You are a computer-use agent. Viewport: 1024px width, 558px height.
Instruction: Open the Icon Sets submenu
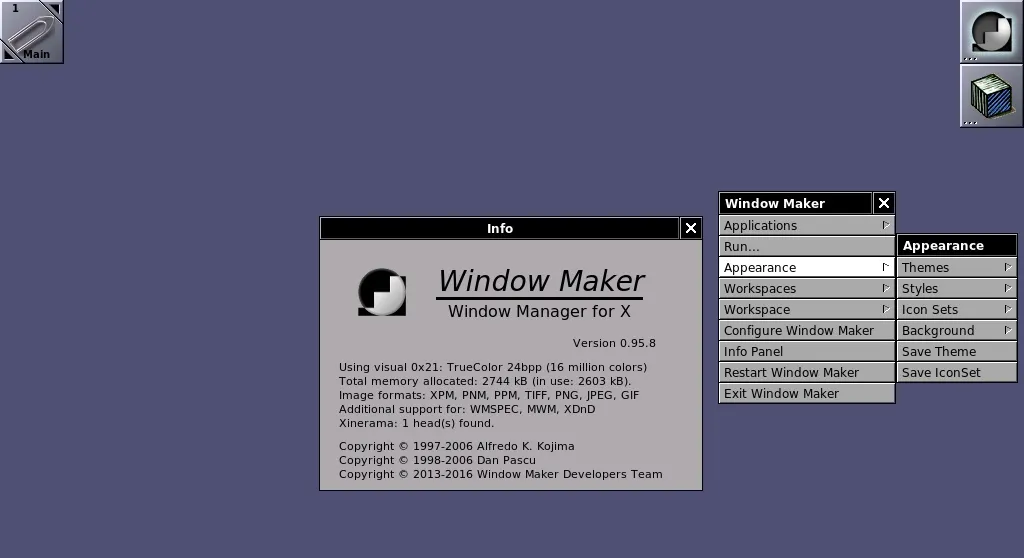(x=957, y=309)
